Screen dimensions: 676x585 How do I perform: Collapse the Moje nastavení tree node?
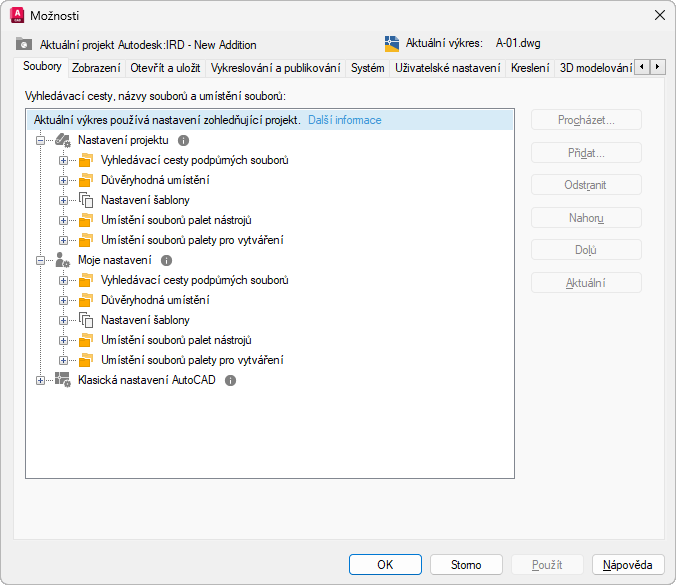(40, 260)
